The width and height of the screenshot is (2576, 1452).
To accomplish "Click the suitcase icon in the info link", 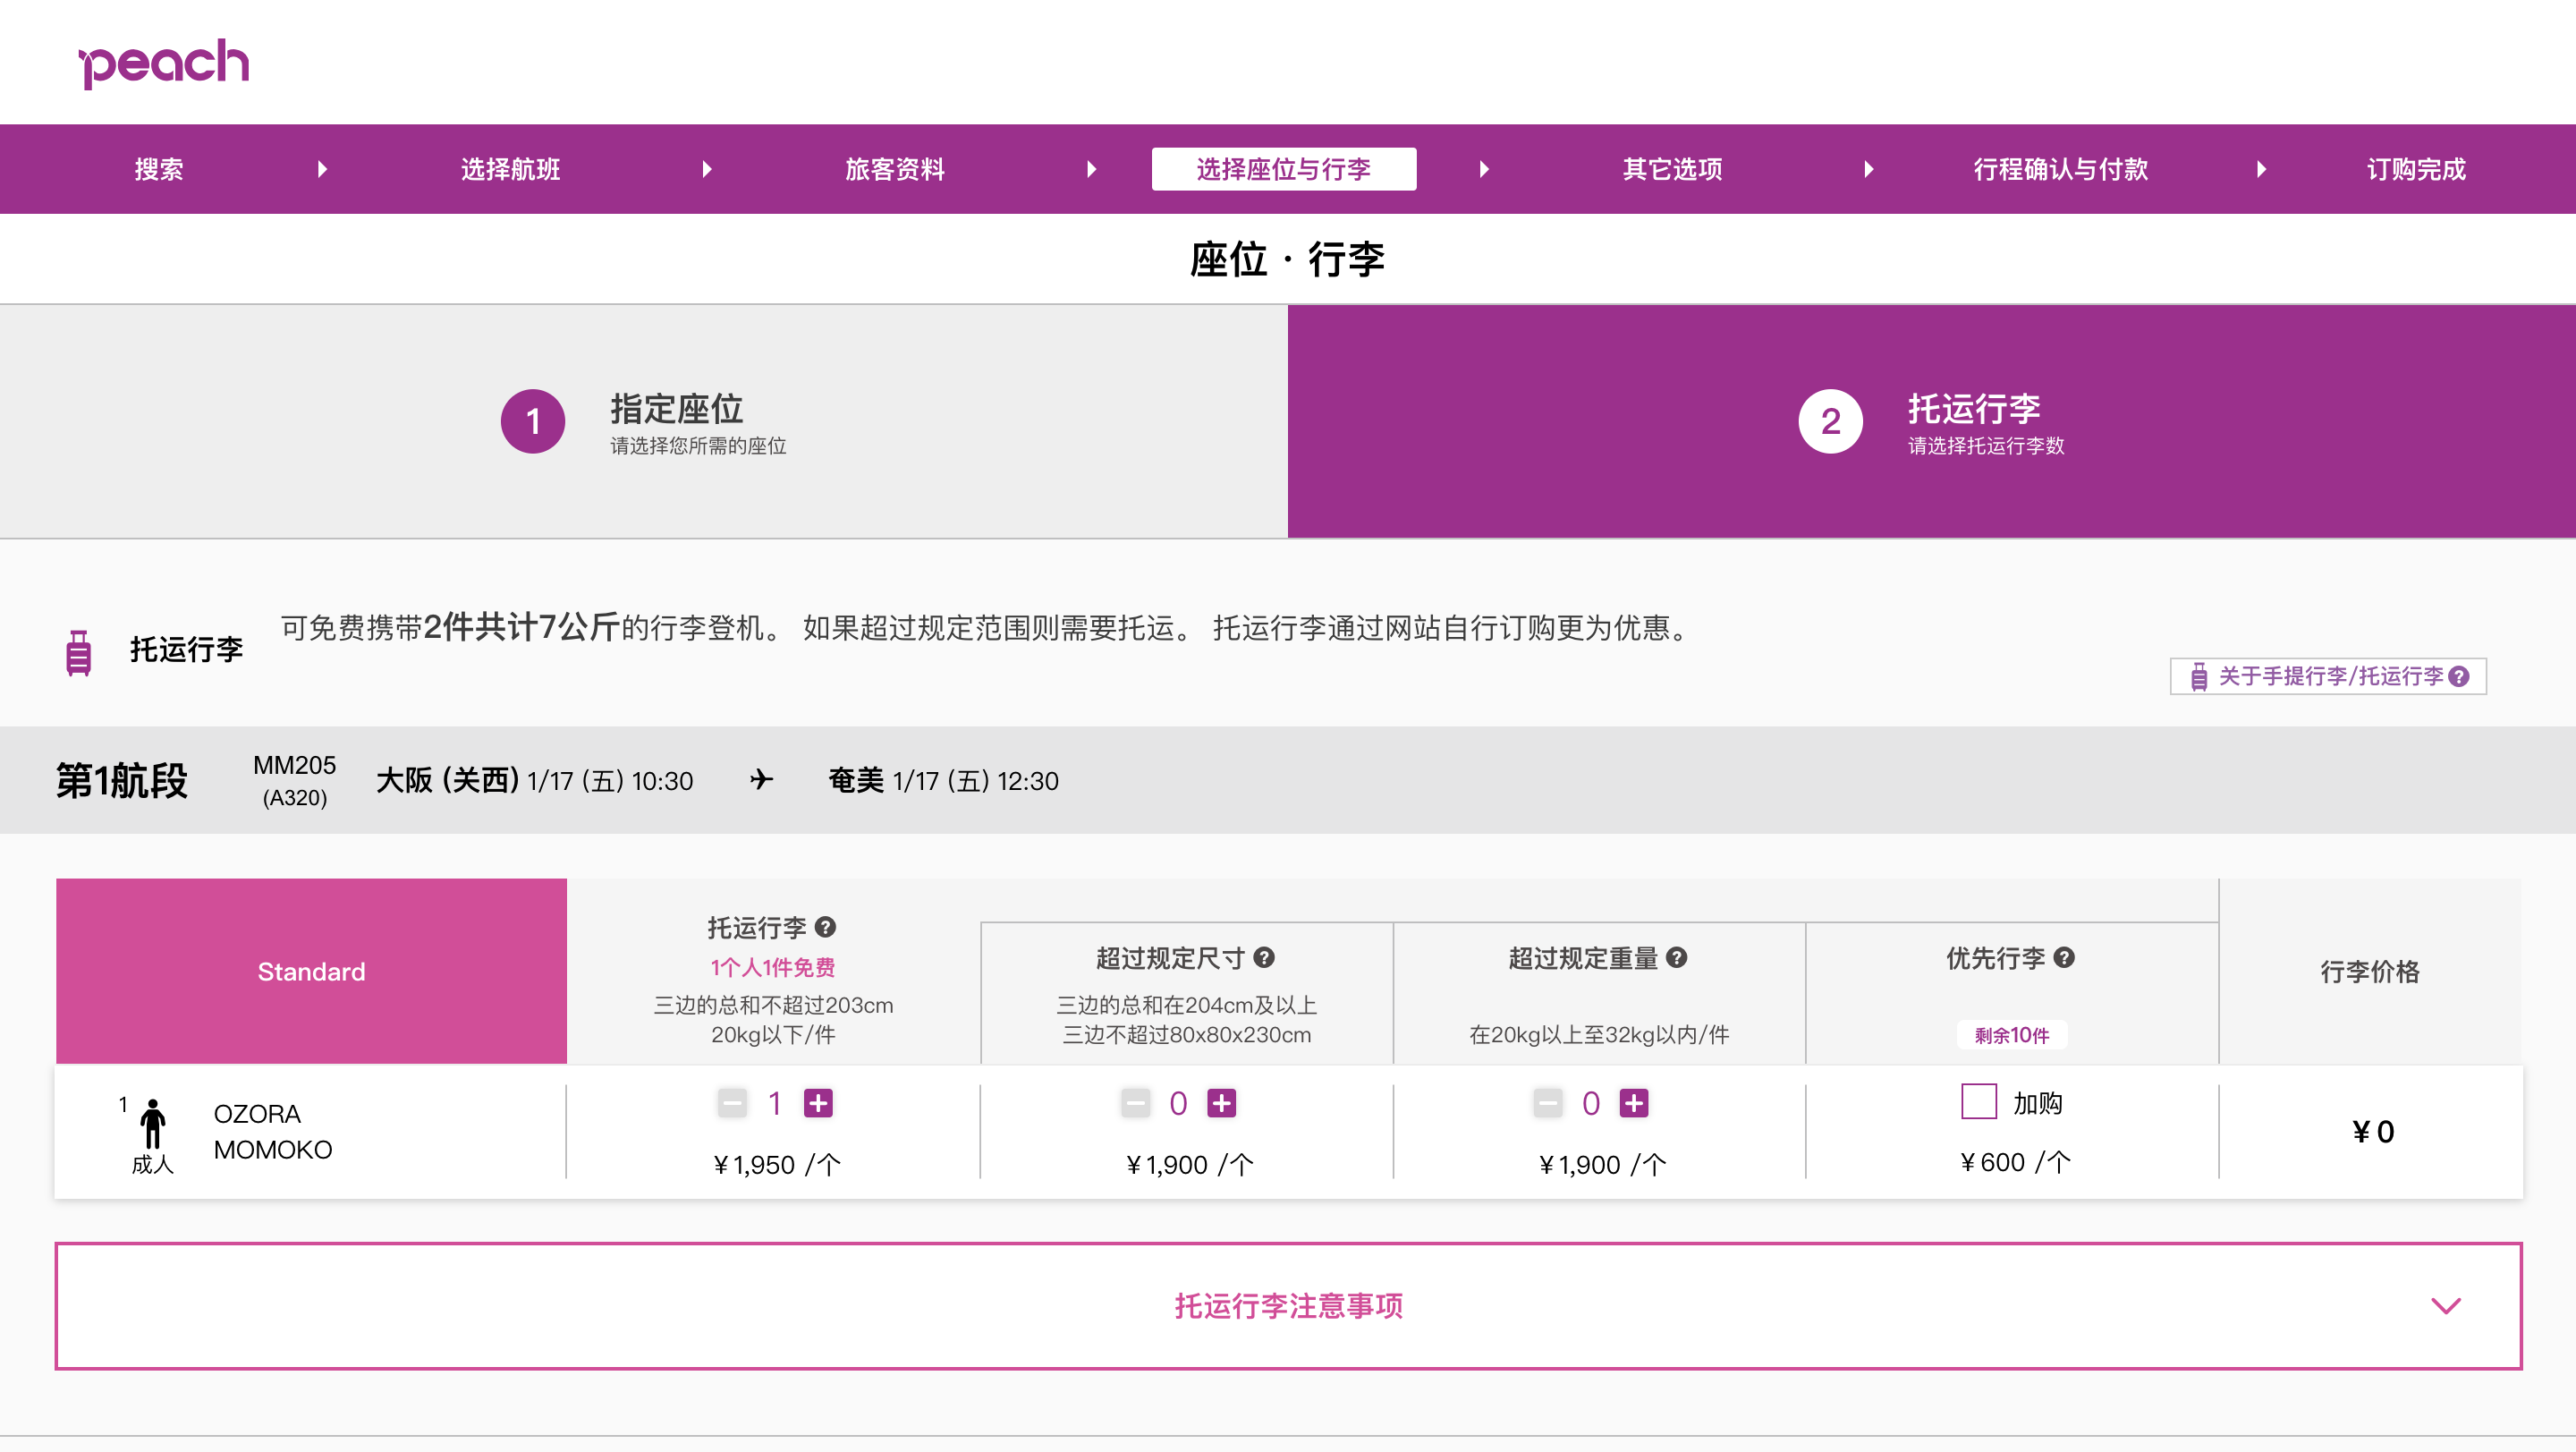I will coord(2199,677).
